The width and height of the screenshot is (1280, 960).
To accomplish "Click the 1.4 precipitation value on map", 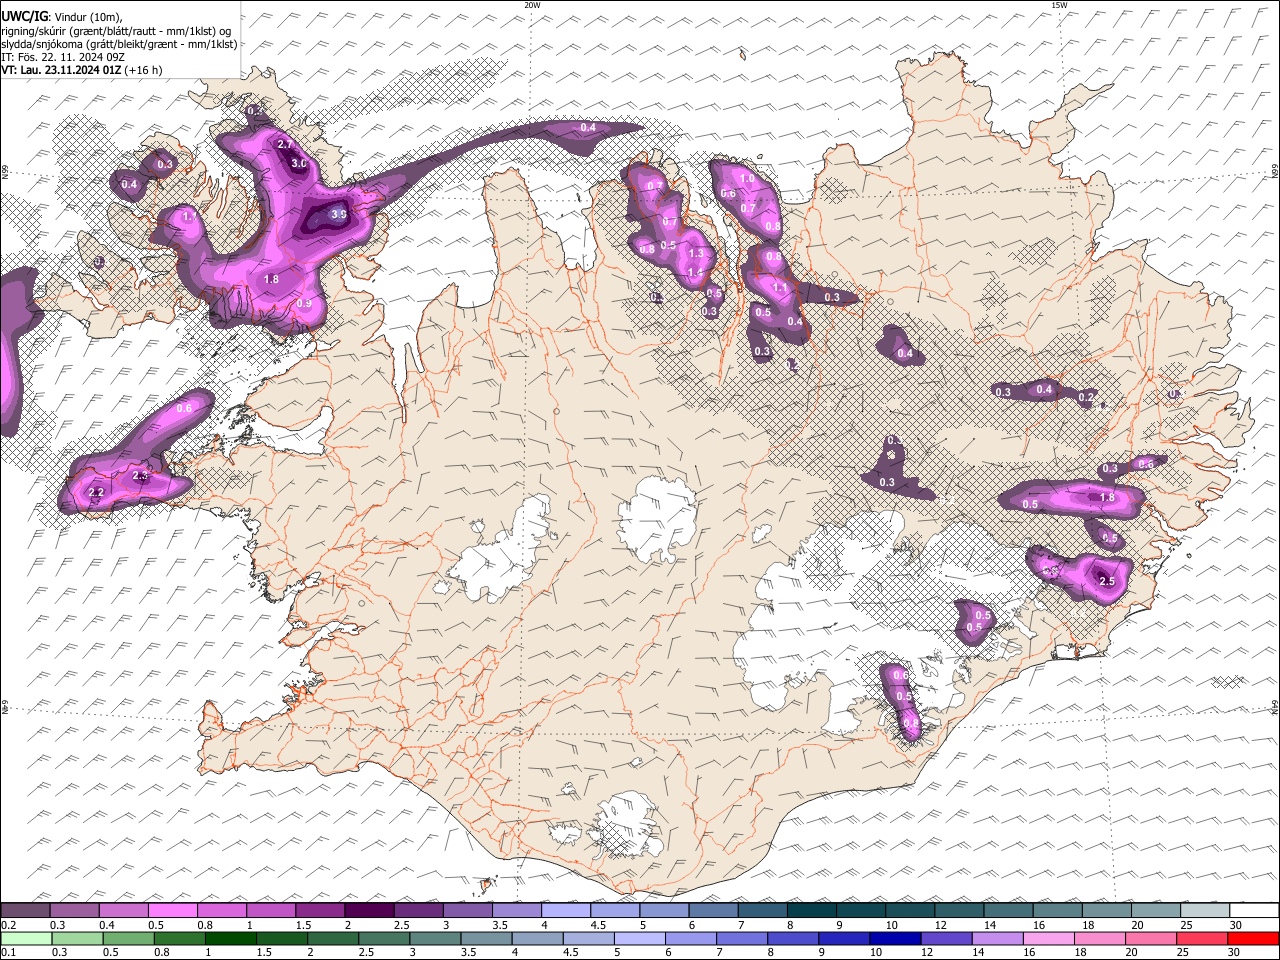I will click(696, 273).
